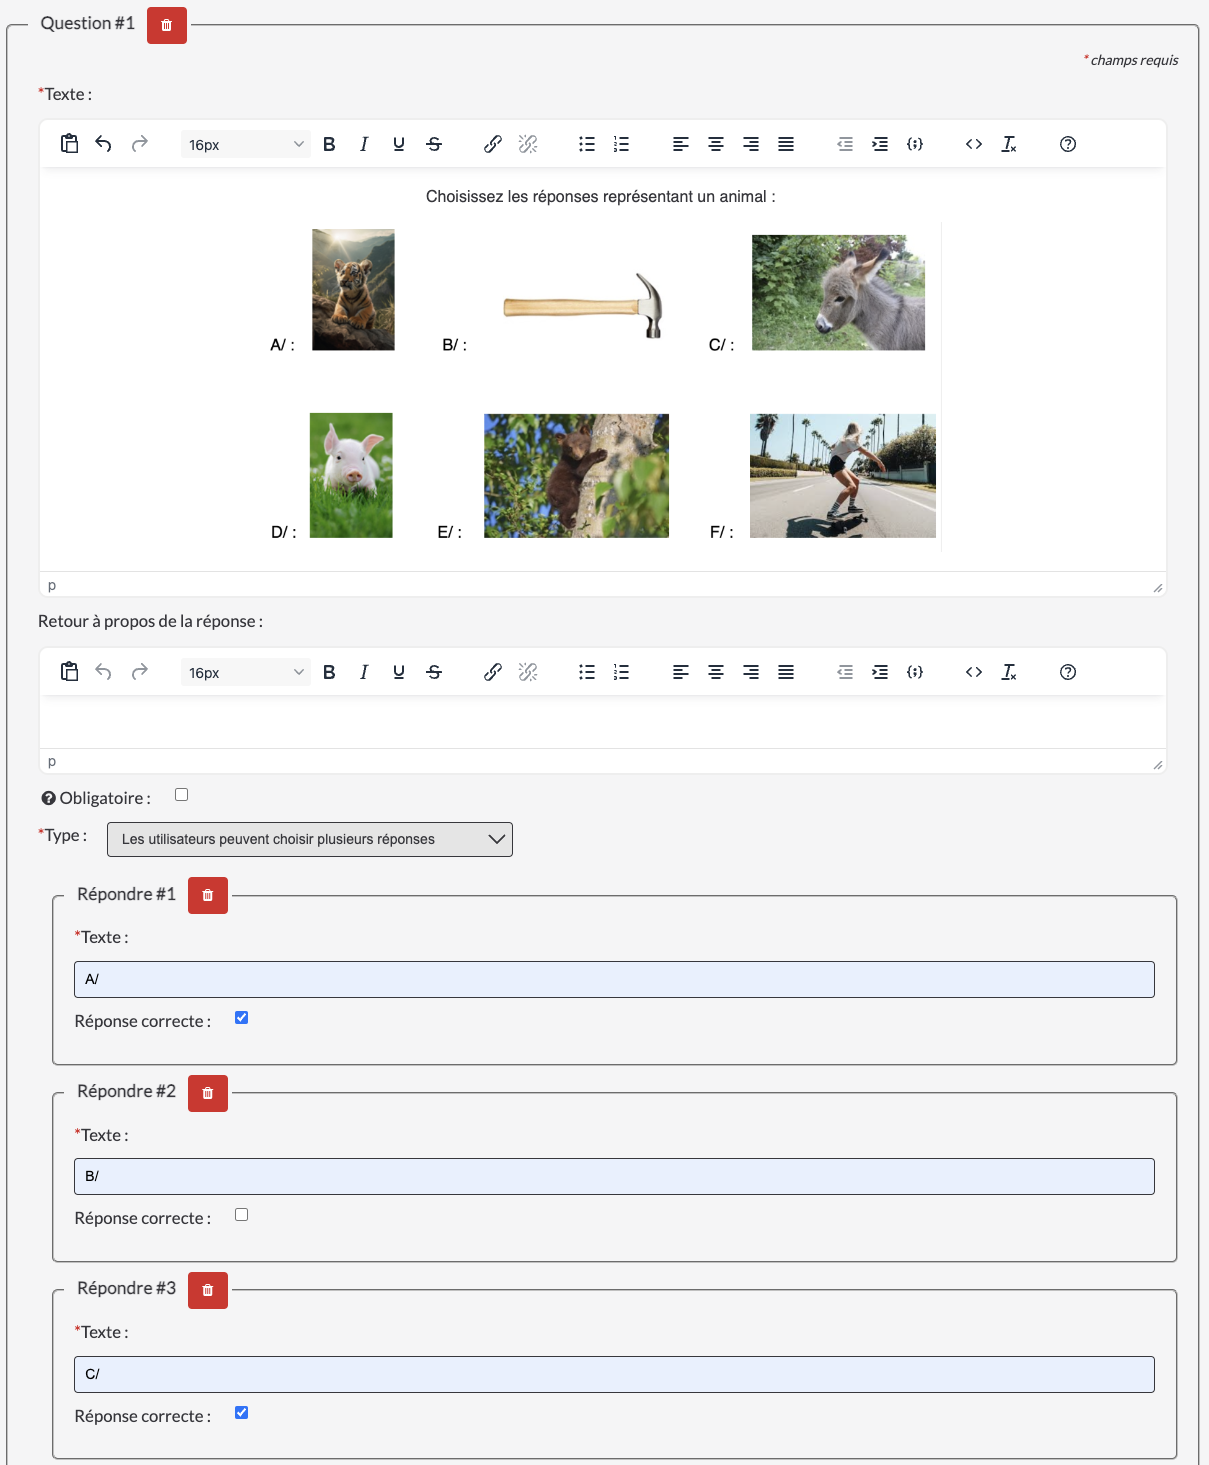The width and height of the screenshot is (1209, 1465).
Task: Clear formatting in Retour editor
Action: point(1009,672)
